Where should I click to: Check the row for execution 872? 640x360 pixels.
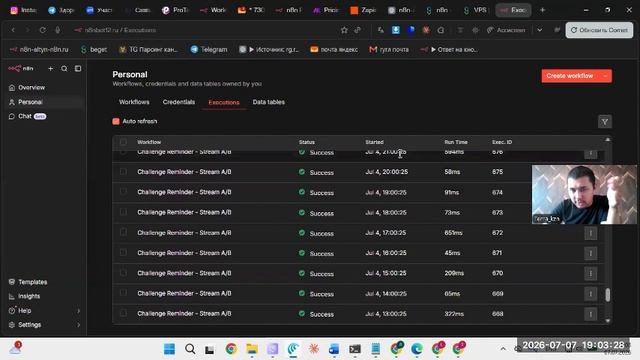tap(123, 232)
